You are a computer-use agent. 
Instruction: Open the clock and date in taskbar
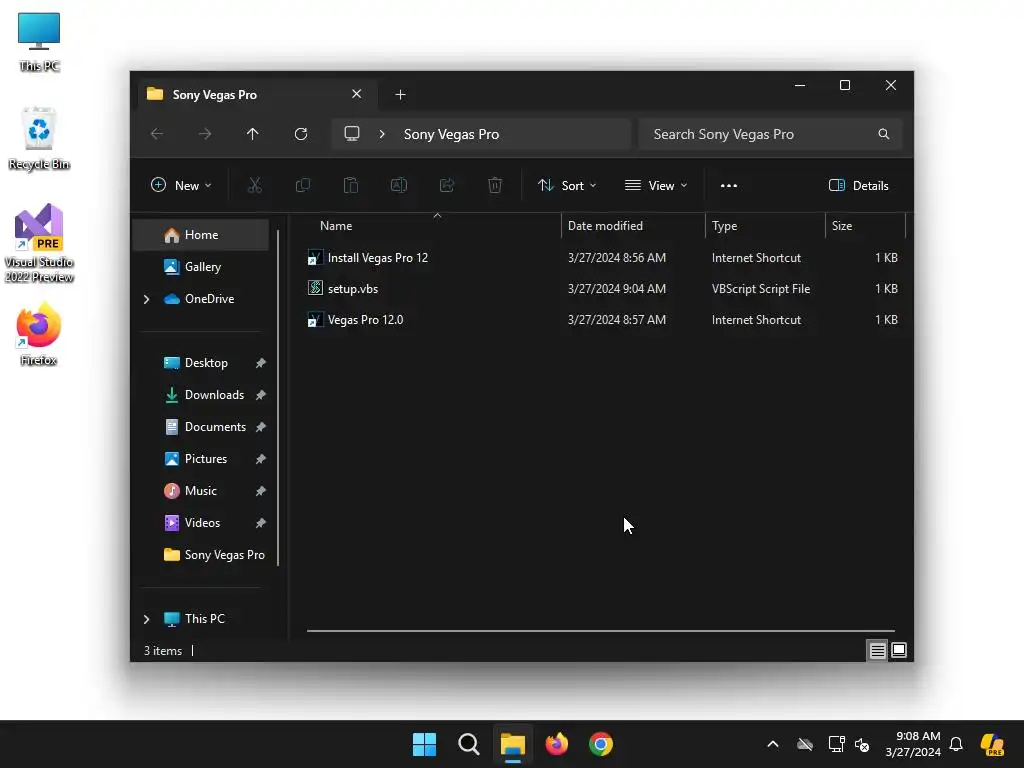pyautogui.click(x=913, y=744)
